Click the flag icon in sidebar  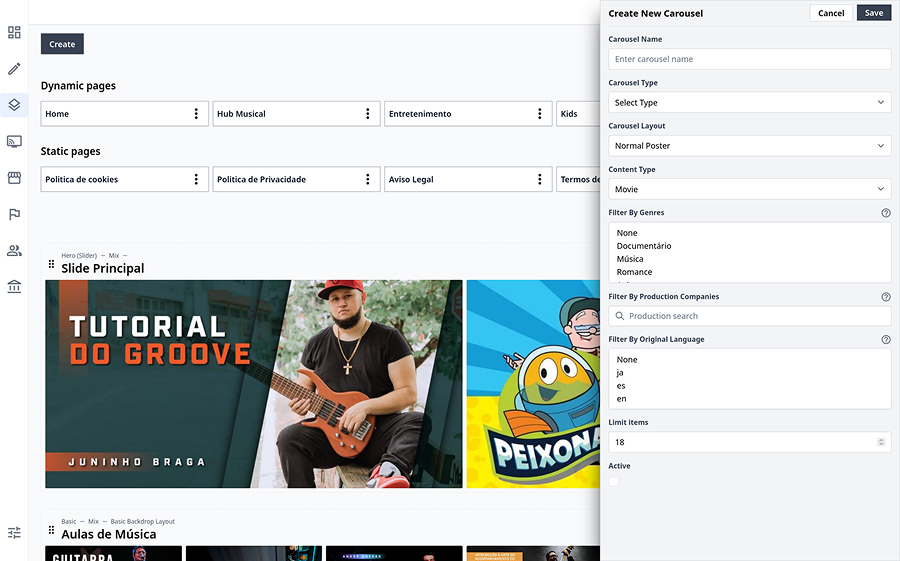coord(14,214)
